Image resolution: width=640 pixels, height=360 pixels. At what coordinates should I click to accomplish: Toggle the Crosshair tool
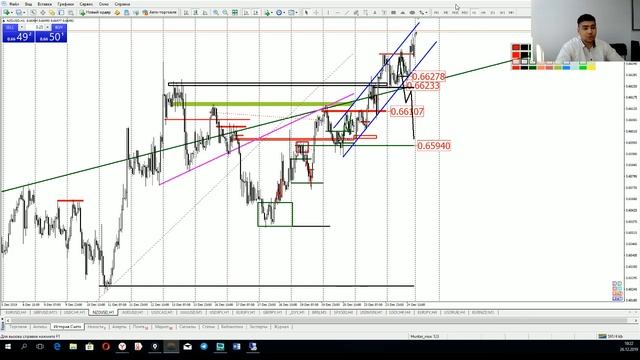[x=316, y=12]
